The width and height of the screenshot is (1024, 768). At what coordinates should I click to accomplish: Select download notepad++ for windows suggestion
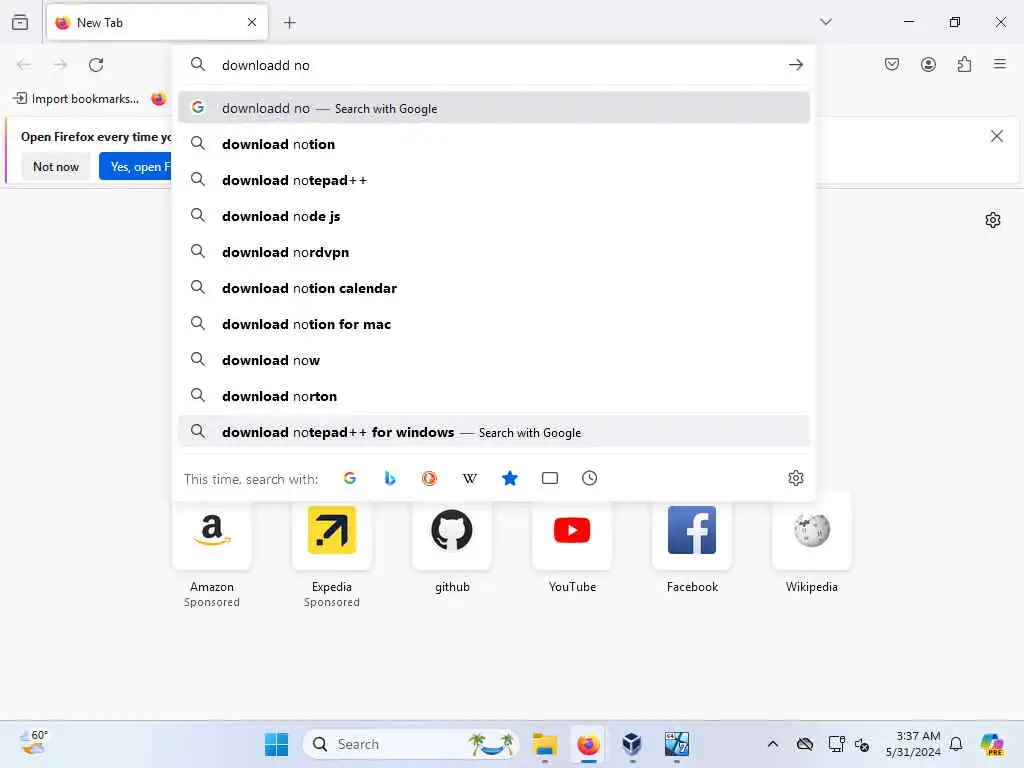[494, 432]
